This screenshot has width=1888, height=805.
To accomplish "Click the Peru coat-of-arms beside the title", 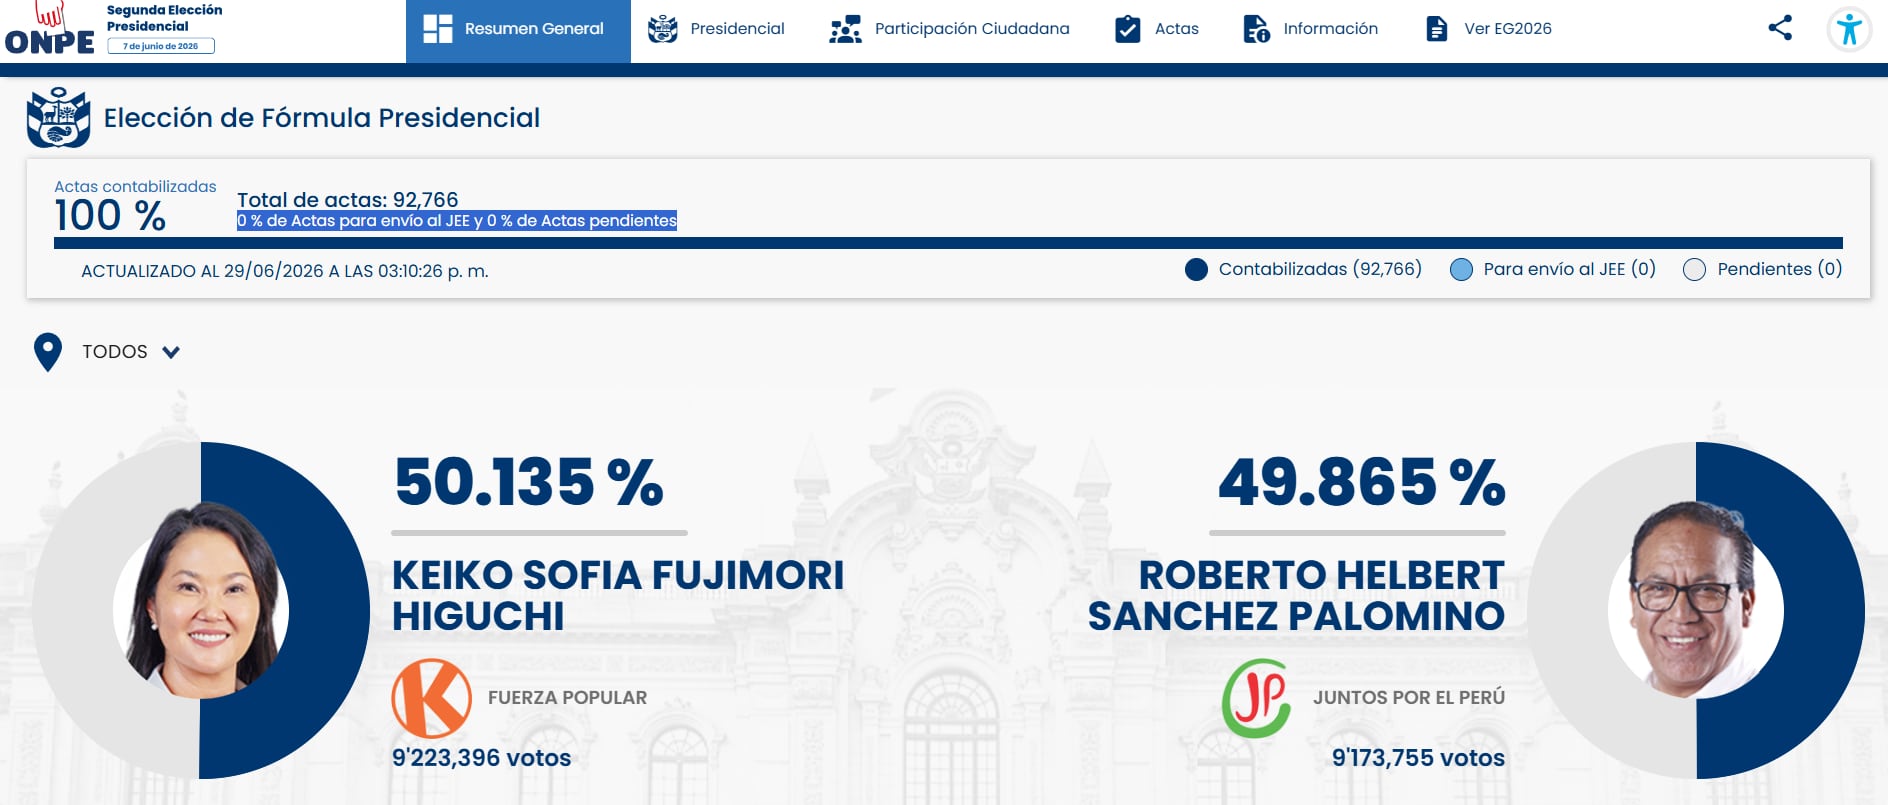I will click(58, 118).
